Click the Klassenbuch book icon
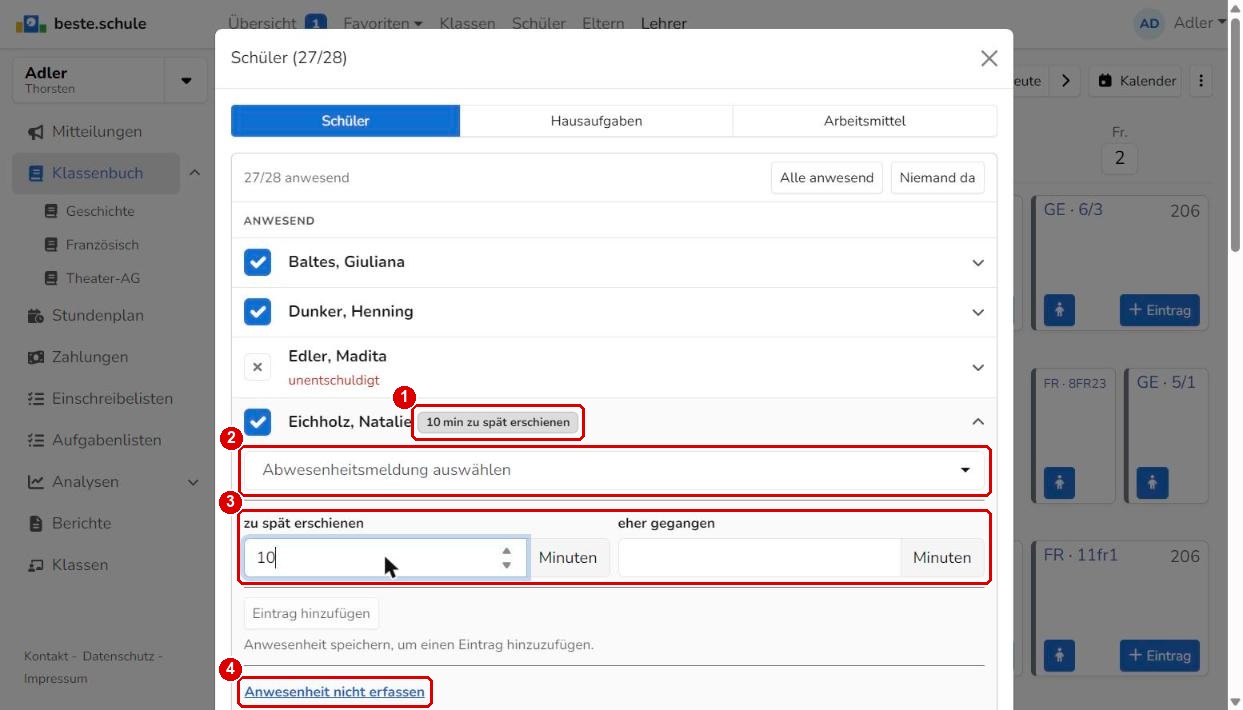1243x710 pixels. (x=36, y=173)
